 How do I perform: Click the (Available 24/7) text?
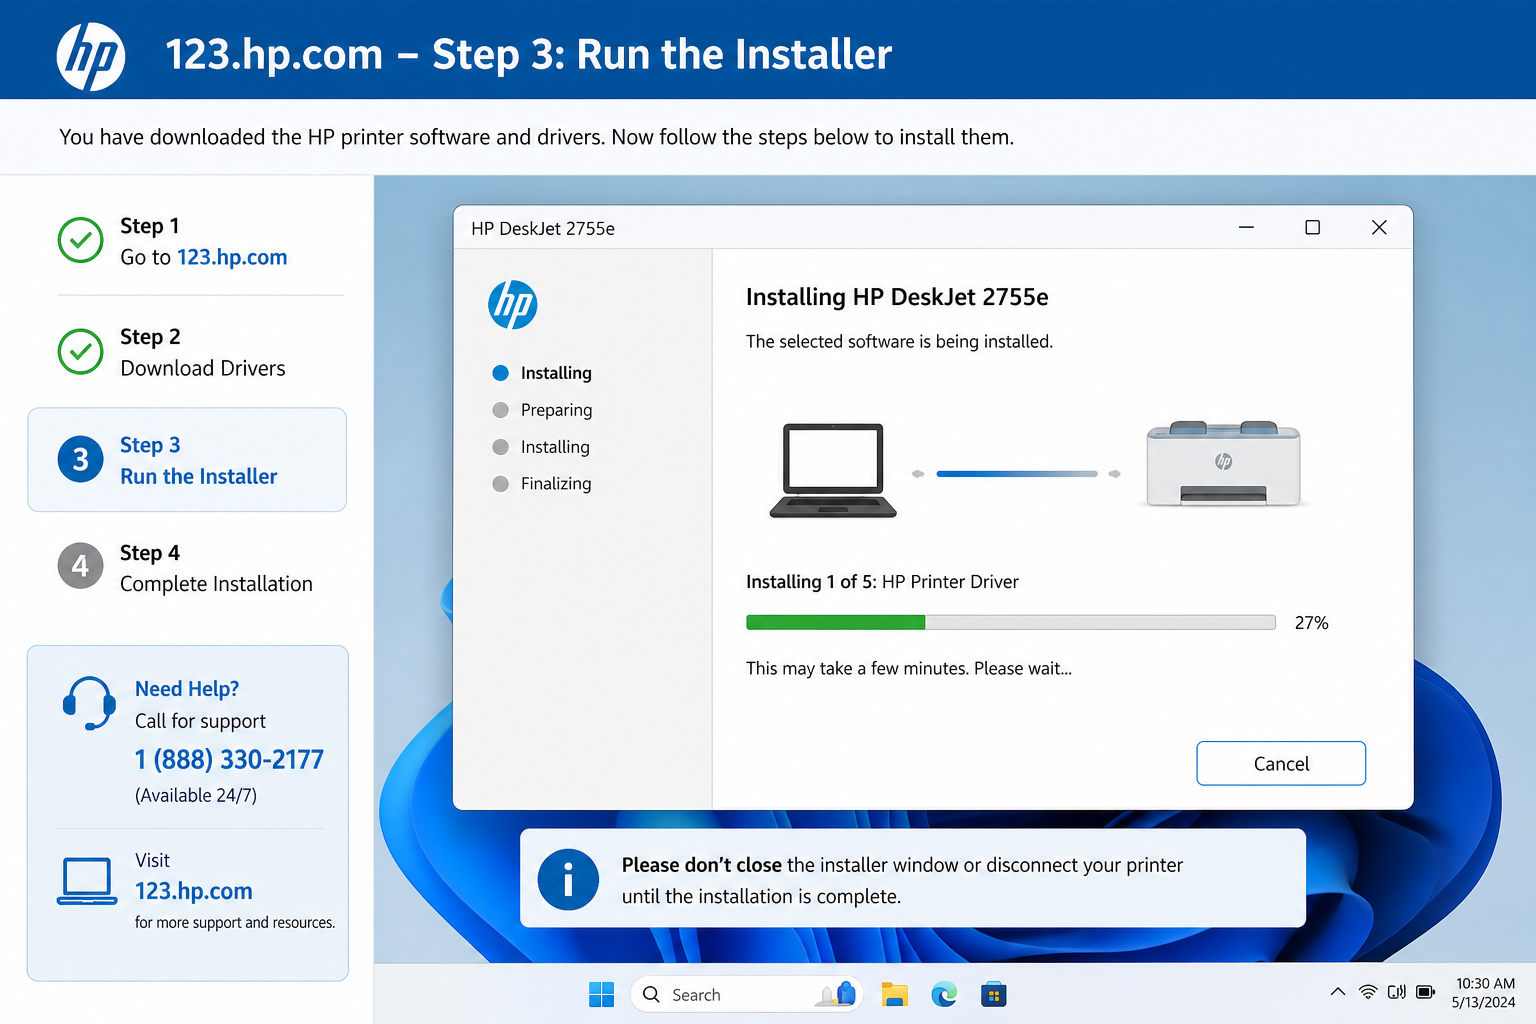coord(196,796)
